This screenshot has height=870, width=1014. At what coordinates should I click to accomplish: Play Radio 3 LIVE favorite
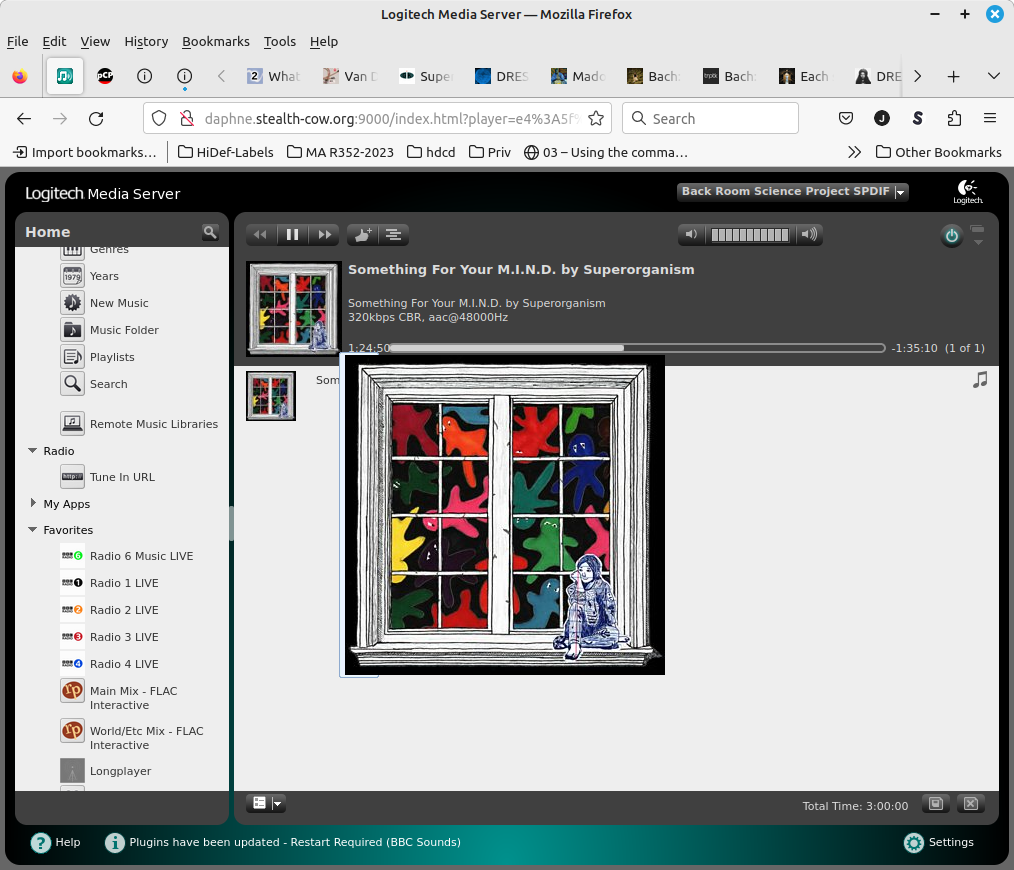[124, 637]
